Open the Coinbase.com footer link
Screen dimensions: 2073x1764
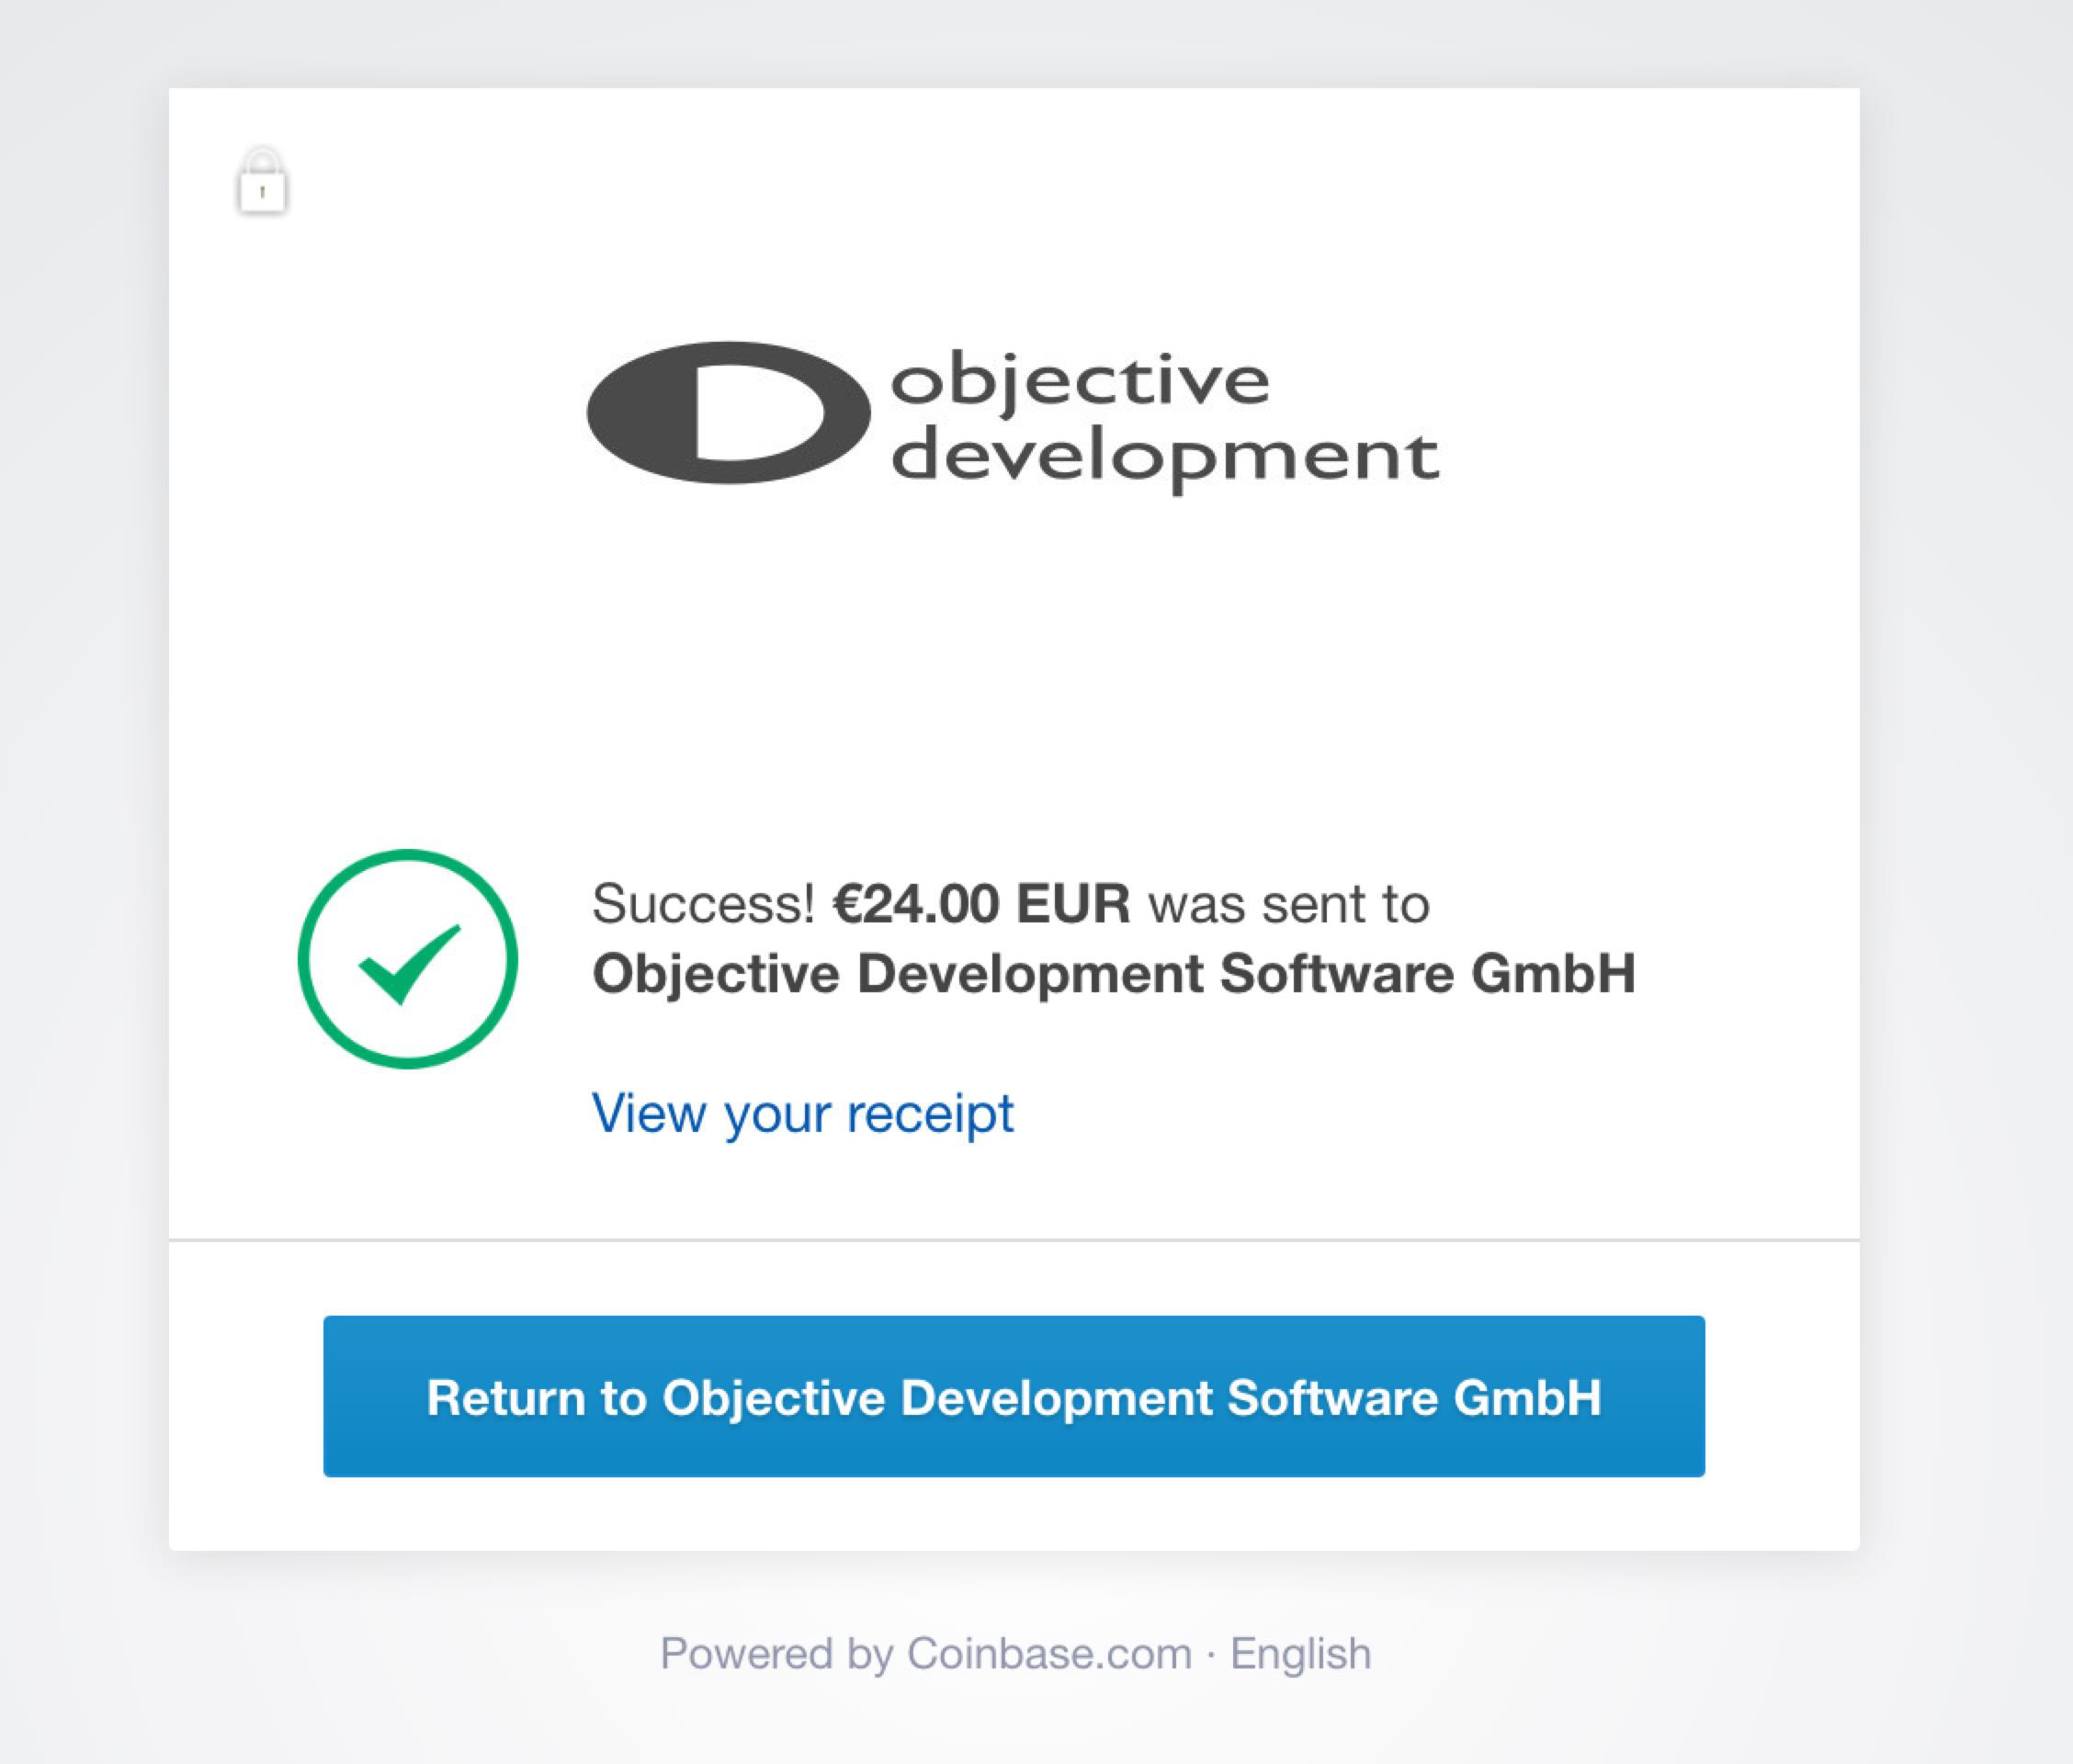pyautogui.click(x=1049, y=1653)
